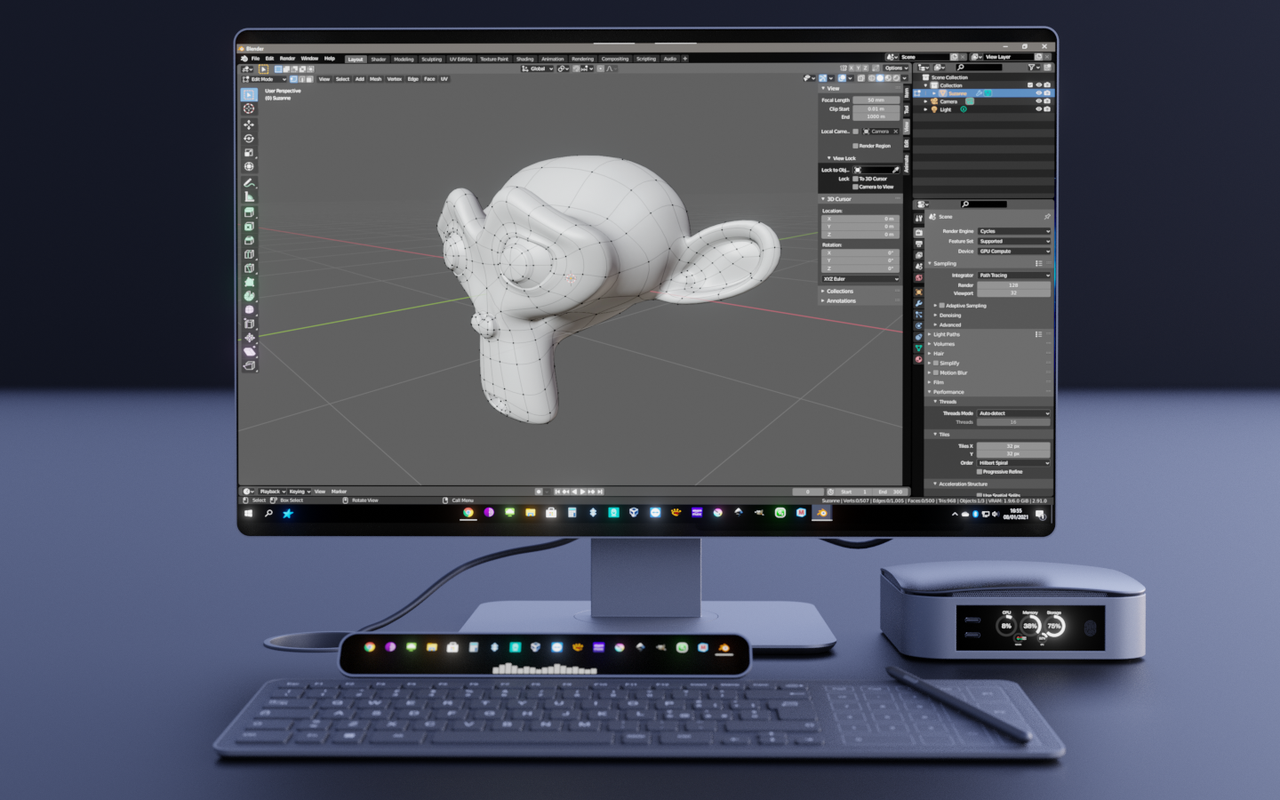This screenshot has width=1280, height=800.
Task: Open the Keying popover in timeline
Action: [300, 491]
